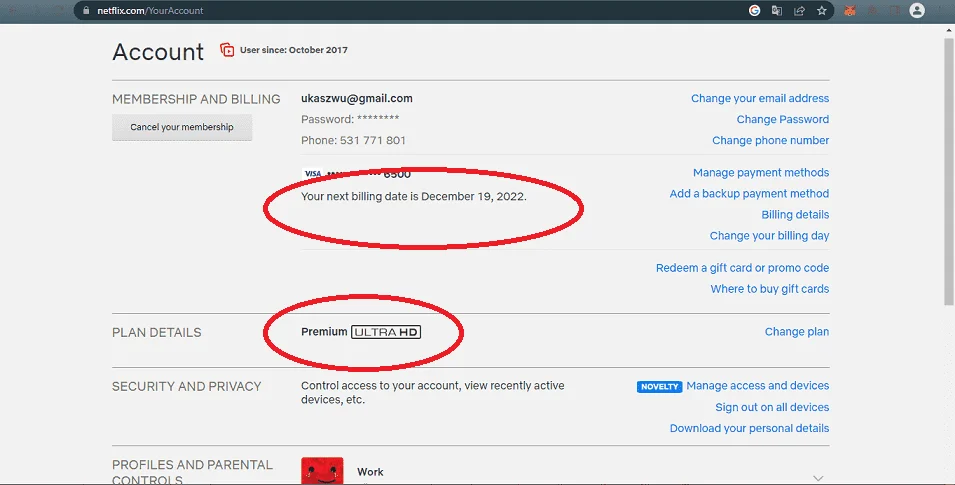Screen dimensions: 955x485
Task: Click the Change plan link
Action: [x=797, y=331]
